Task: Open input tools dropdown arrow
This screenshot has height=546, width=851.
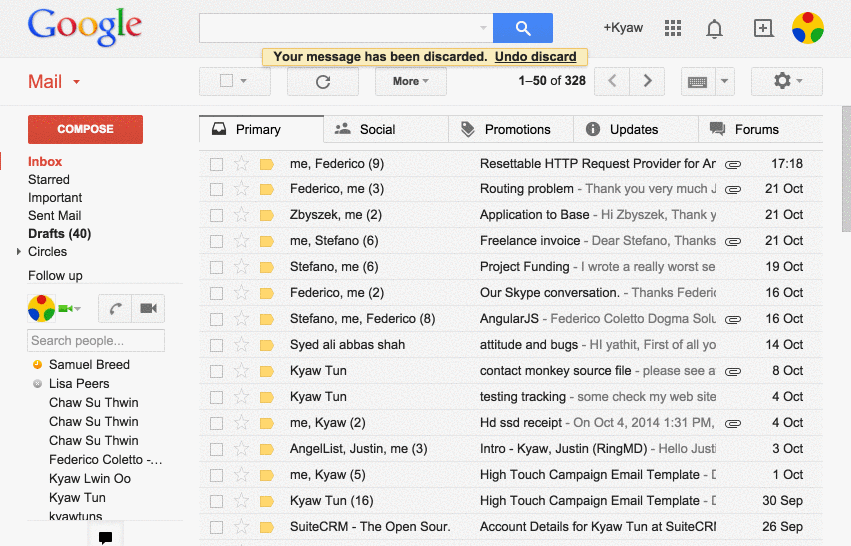Action: 725,81
